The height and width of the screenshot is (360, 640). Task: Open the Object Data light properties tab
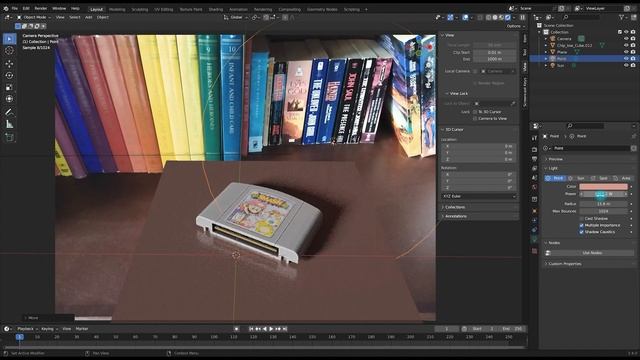tap(535, 240)
